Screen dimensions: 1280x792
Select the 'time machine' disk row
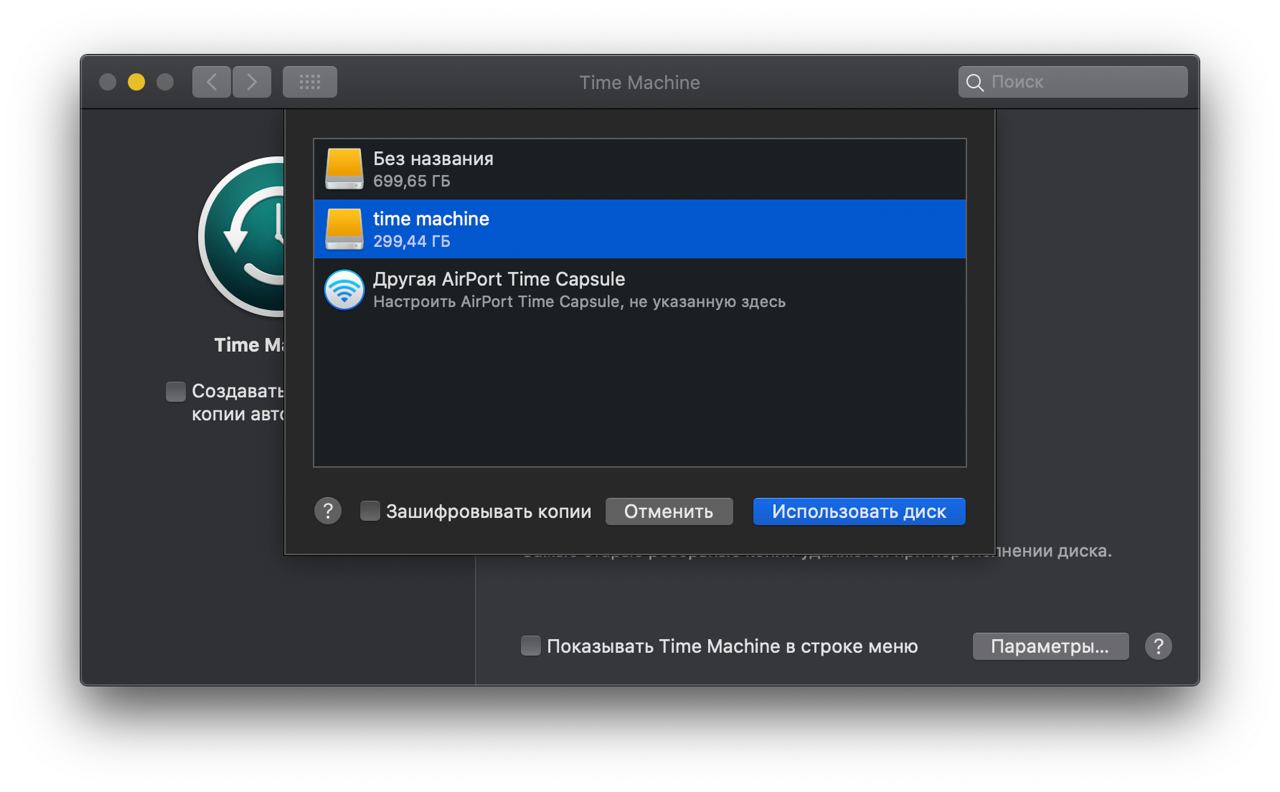640,229
